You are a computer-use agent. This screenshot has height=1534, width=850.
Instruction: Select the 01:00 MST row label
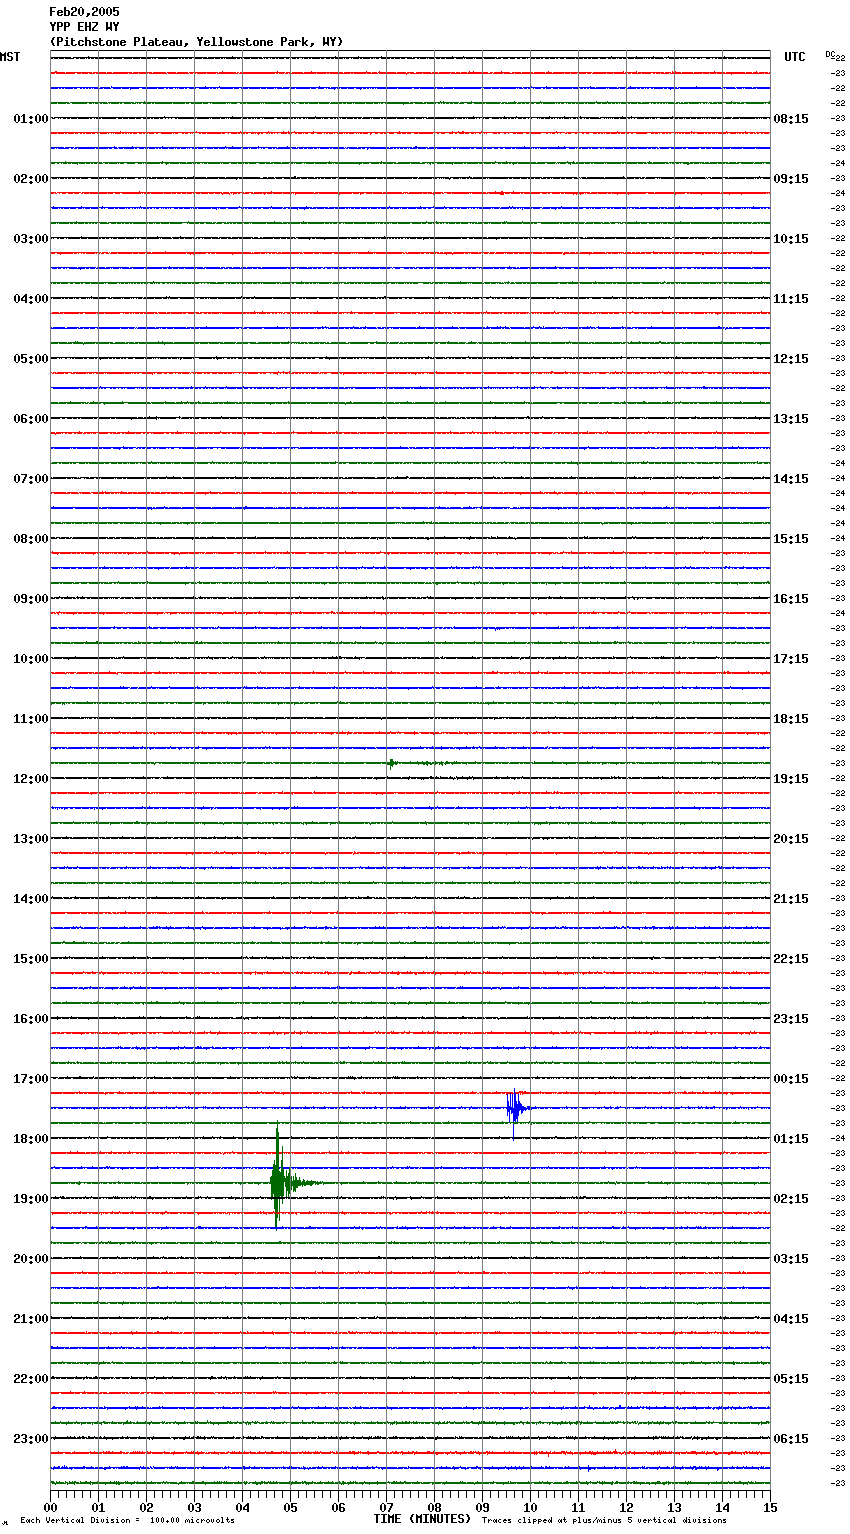click(x=30, y=118)
